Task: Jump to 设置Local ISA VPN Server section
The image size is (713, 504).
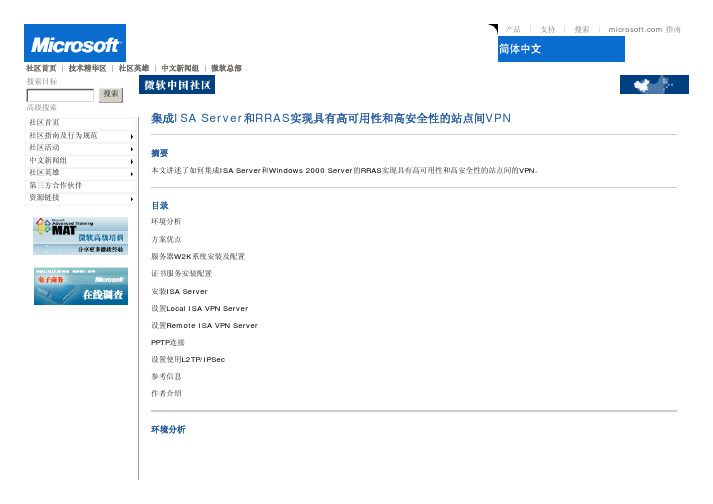Action: click(200, 308)
